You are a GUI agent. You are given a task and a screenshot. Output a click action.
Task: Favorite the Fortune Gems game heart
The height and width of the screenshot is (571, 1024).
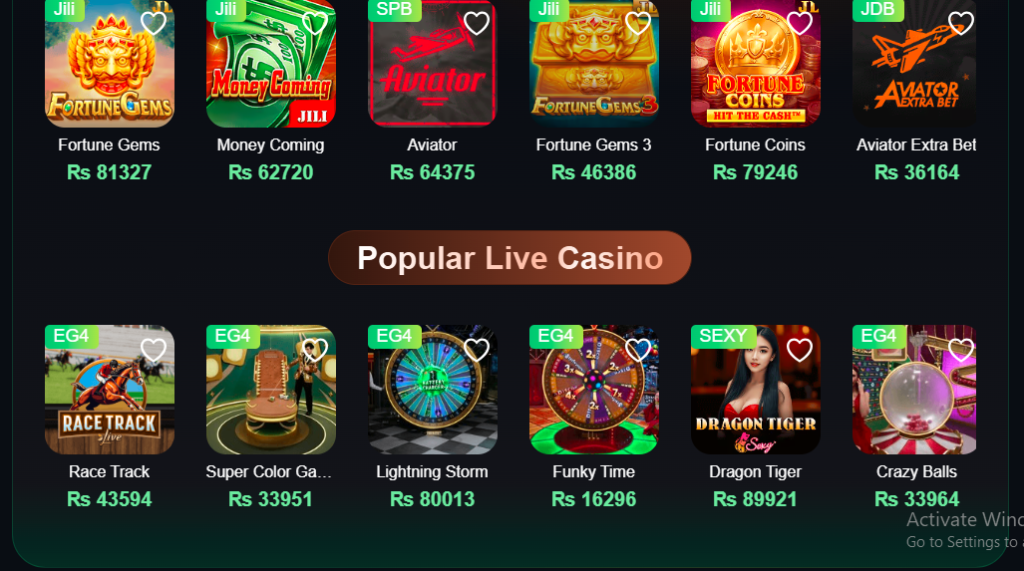pyautogui.click(x=153, y=24)
